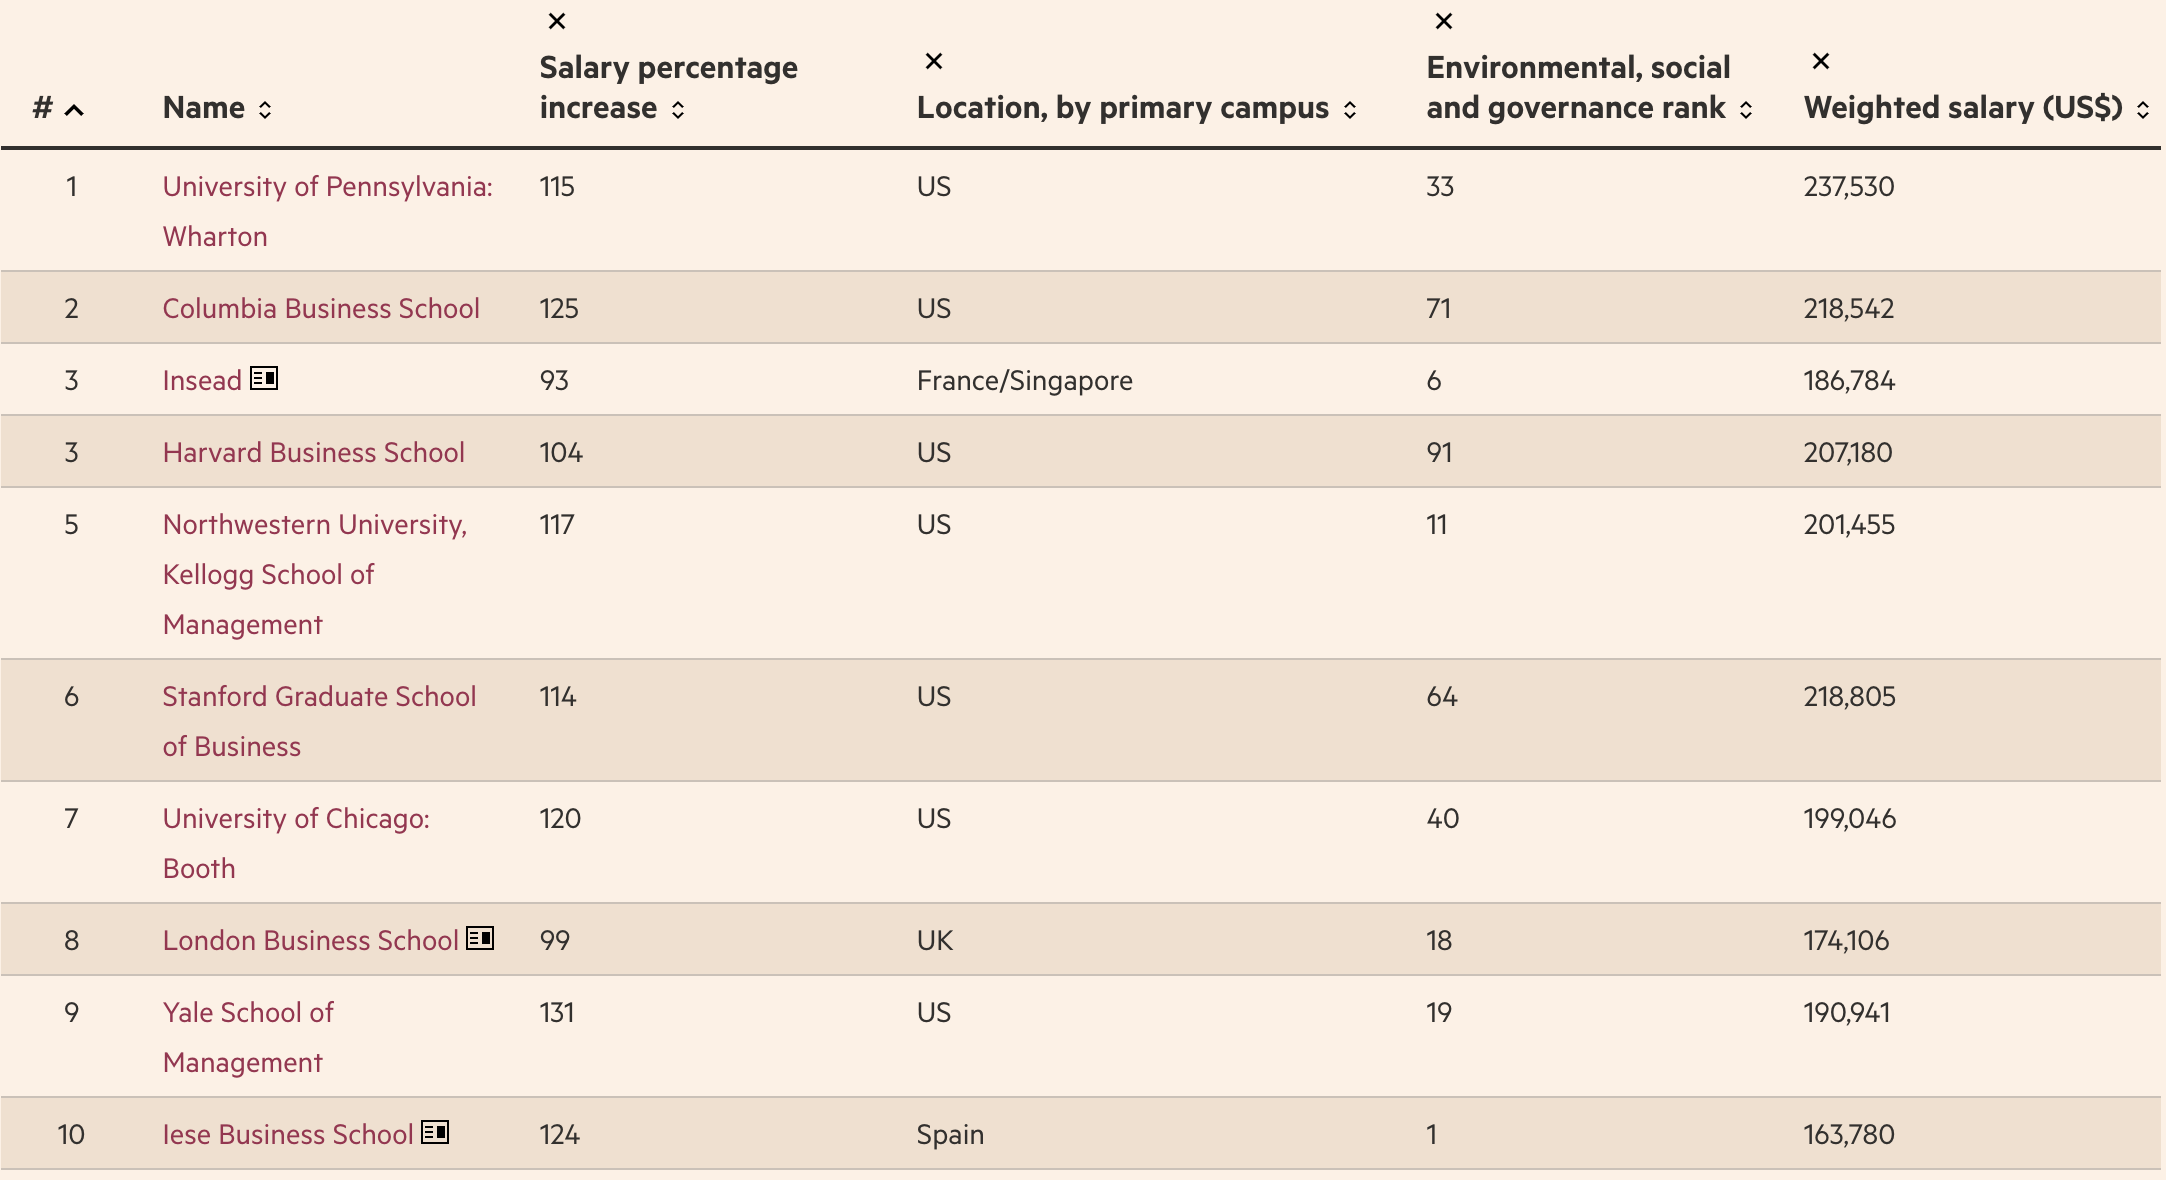
Task: Sort by Location, by primary campus
Action: point(1350,109)
